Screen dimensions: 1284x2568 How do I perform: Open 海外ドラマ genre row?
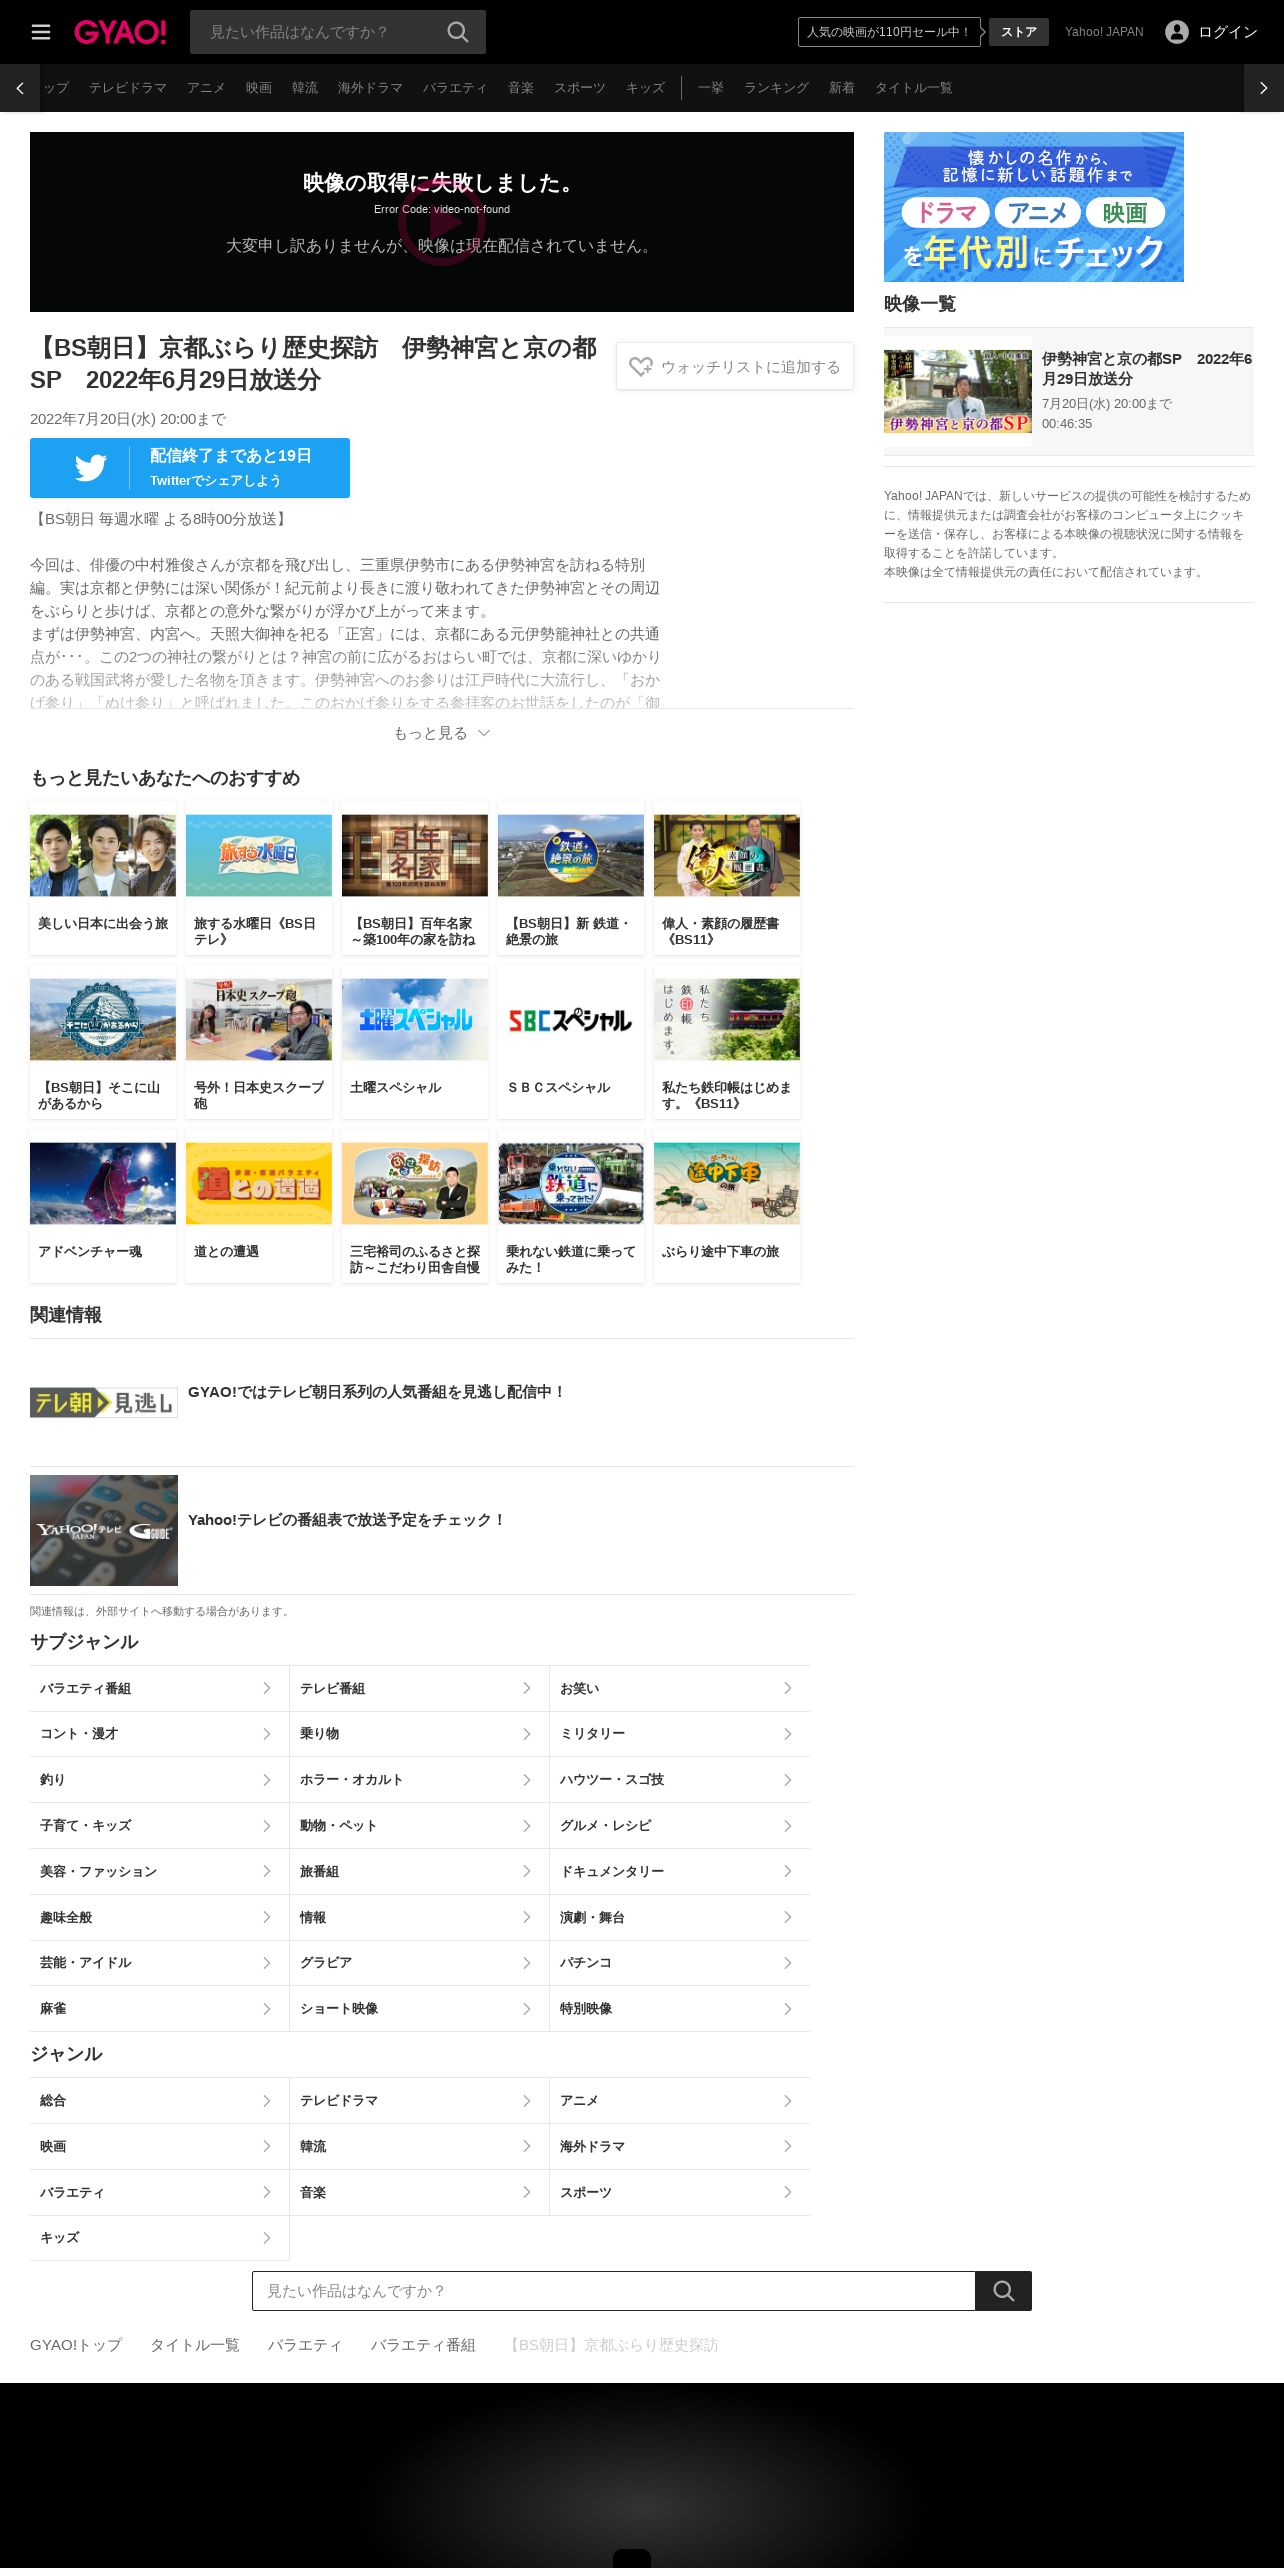pos(680,2146)
